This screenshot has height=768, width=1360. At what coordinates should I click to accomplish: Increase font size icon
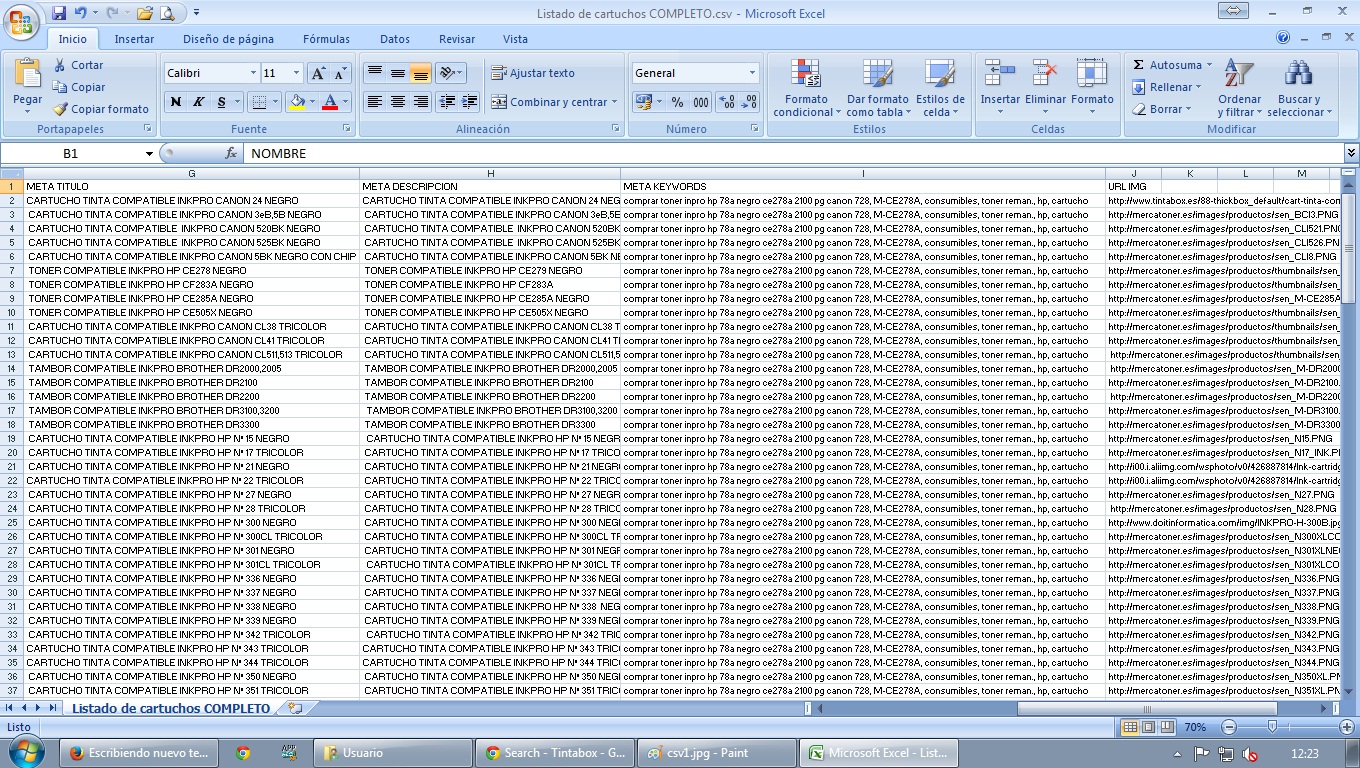point(318,73)
